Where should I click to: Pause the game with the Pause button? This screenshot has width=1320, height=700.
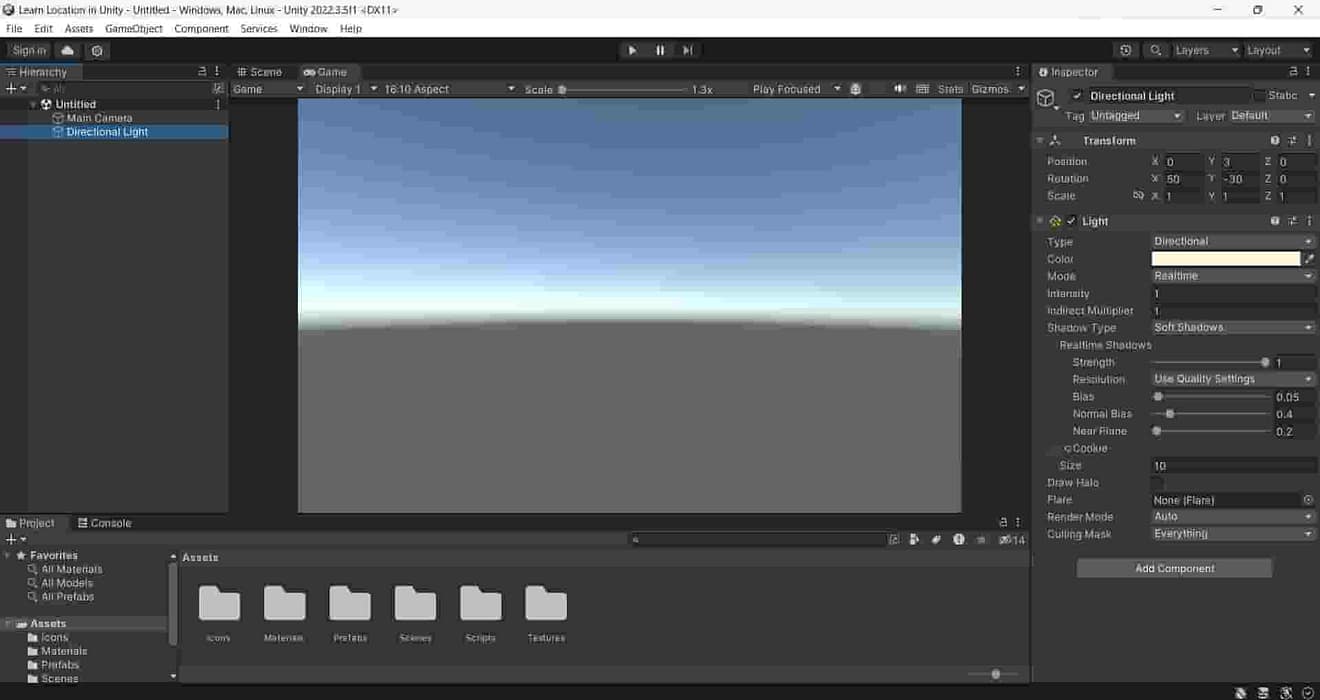point(660,50)
